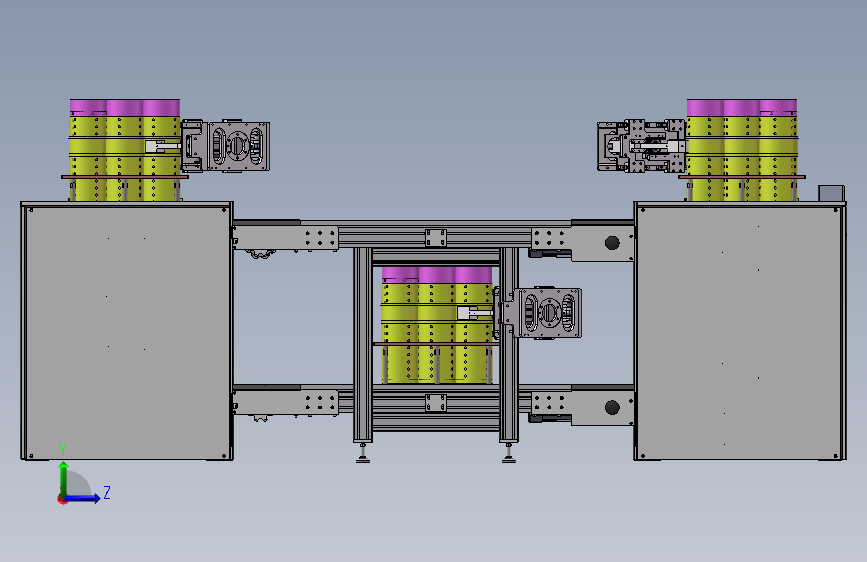Click the green Y axis of the triad

[64, 479]
